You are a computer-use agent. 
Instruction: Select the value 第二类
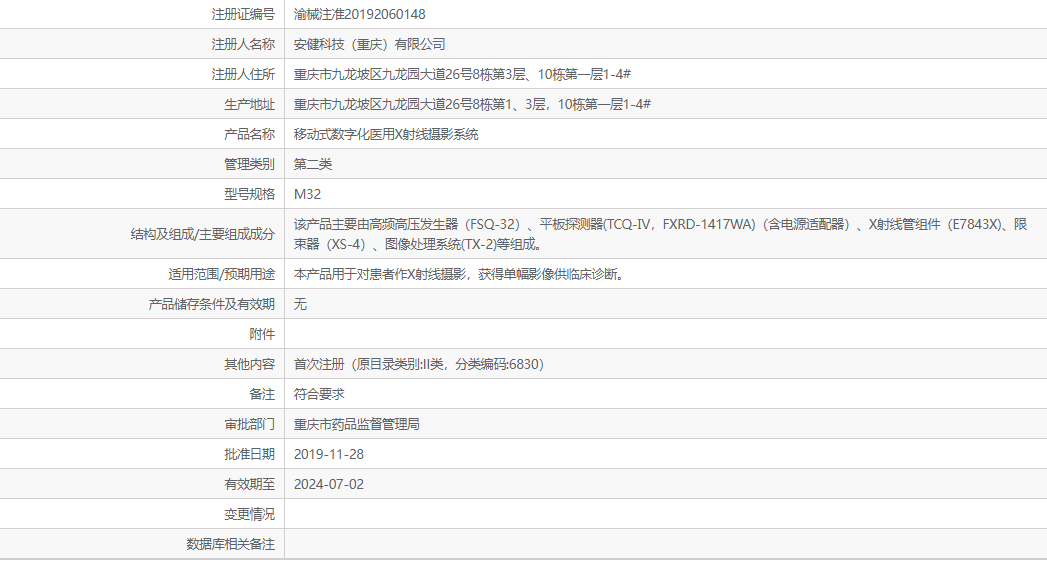(312, 164)
